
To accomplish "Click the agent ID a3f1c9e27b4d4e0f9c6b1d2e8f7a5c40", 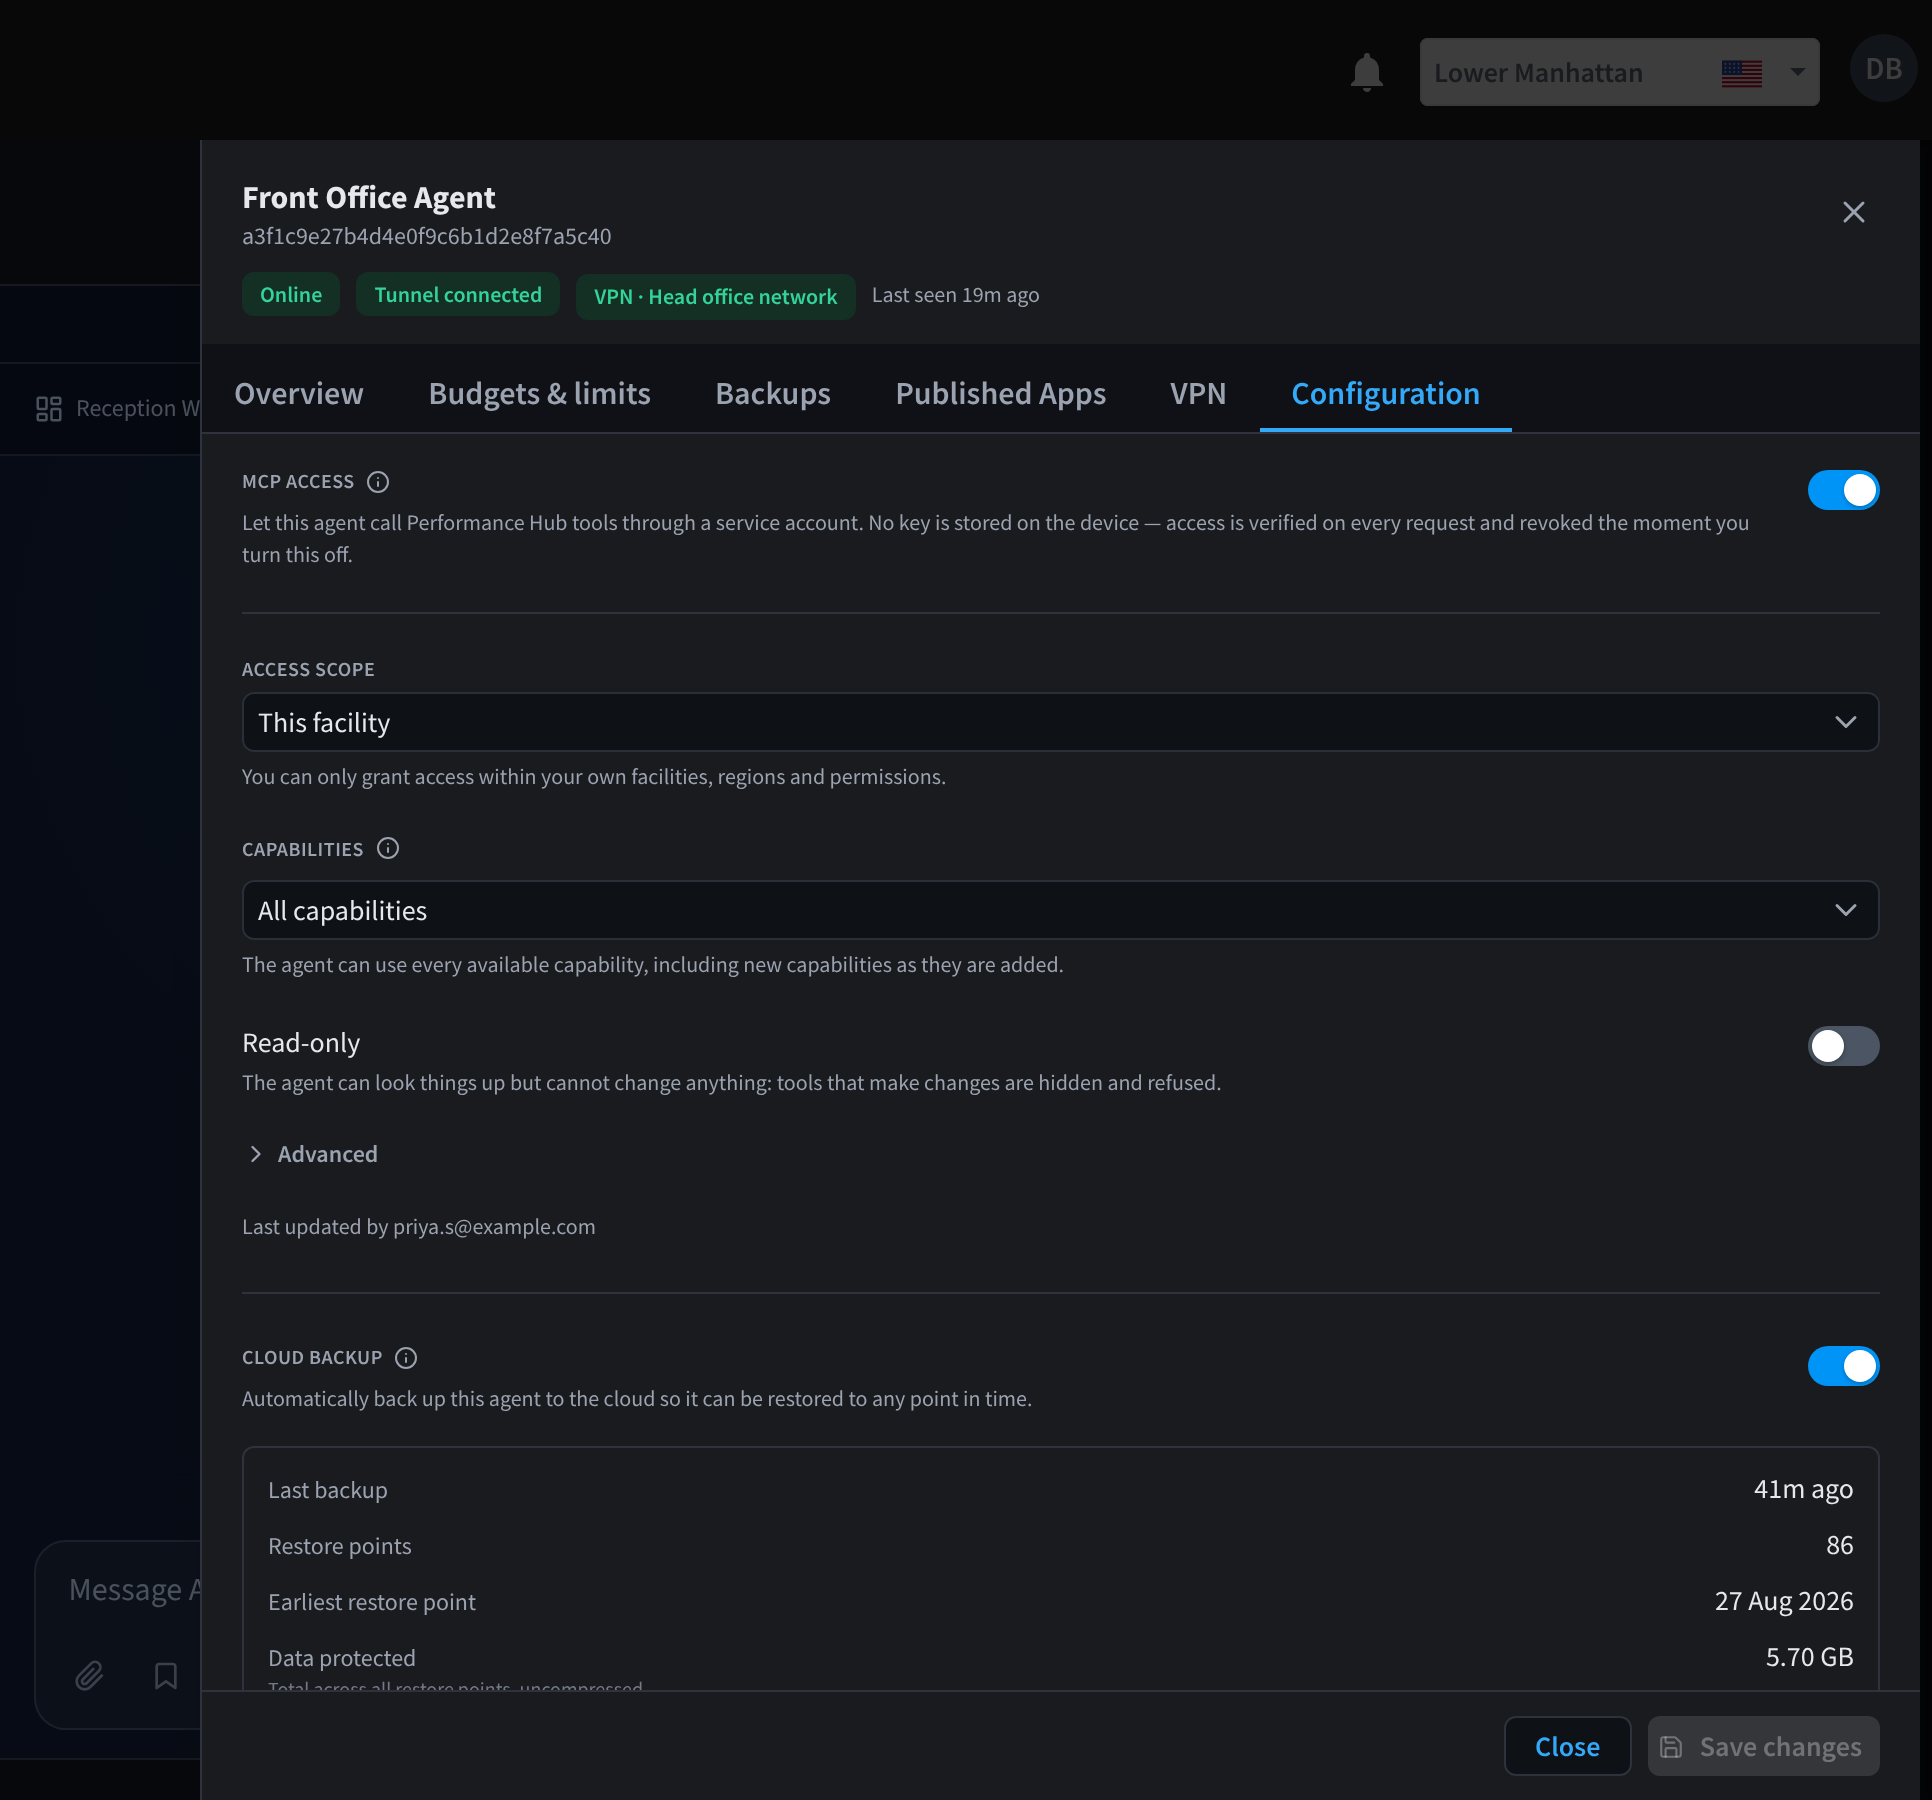I will [x=427, y=237].
